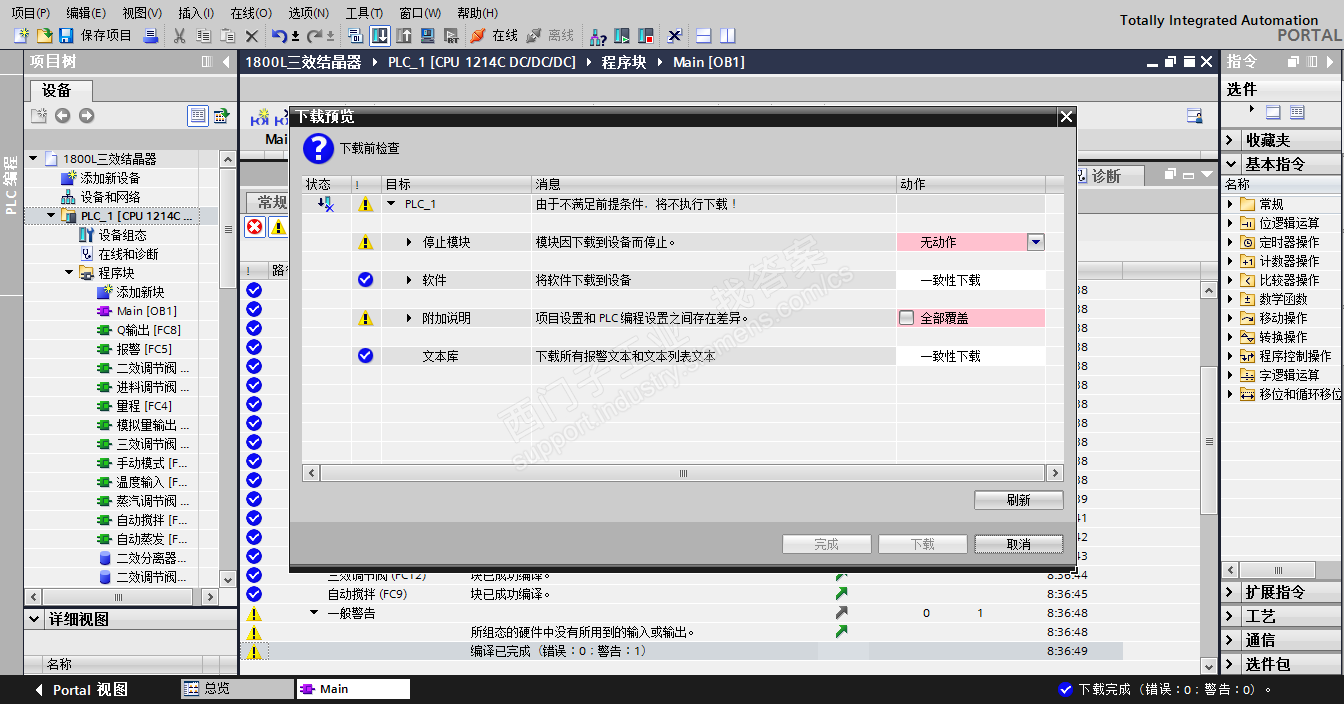Click the Open project toolbar icon
Viewport: 1344px width, 704px height.
(44, 36)
